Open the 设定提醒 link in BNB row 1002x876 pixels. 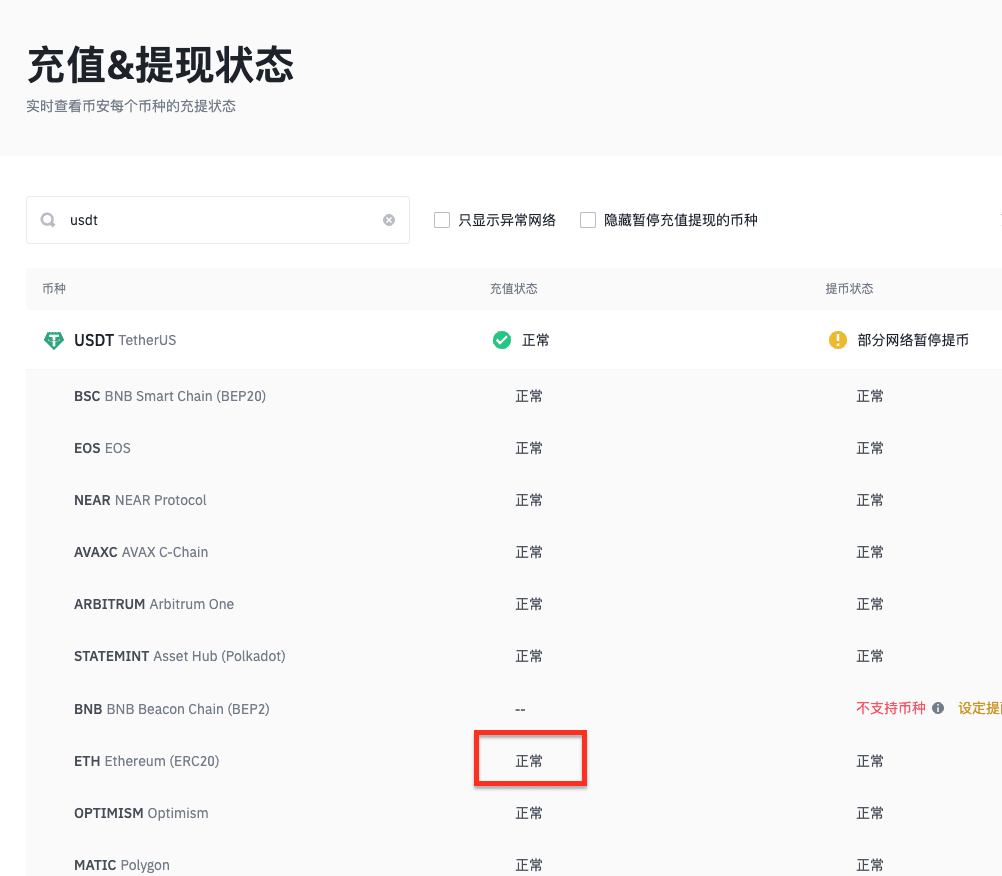(980, 708)
